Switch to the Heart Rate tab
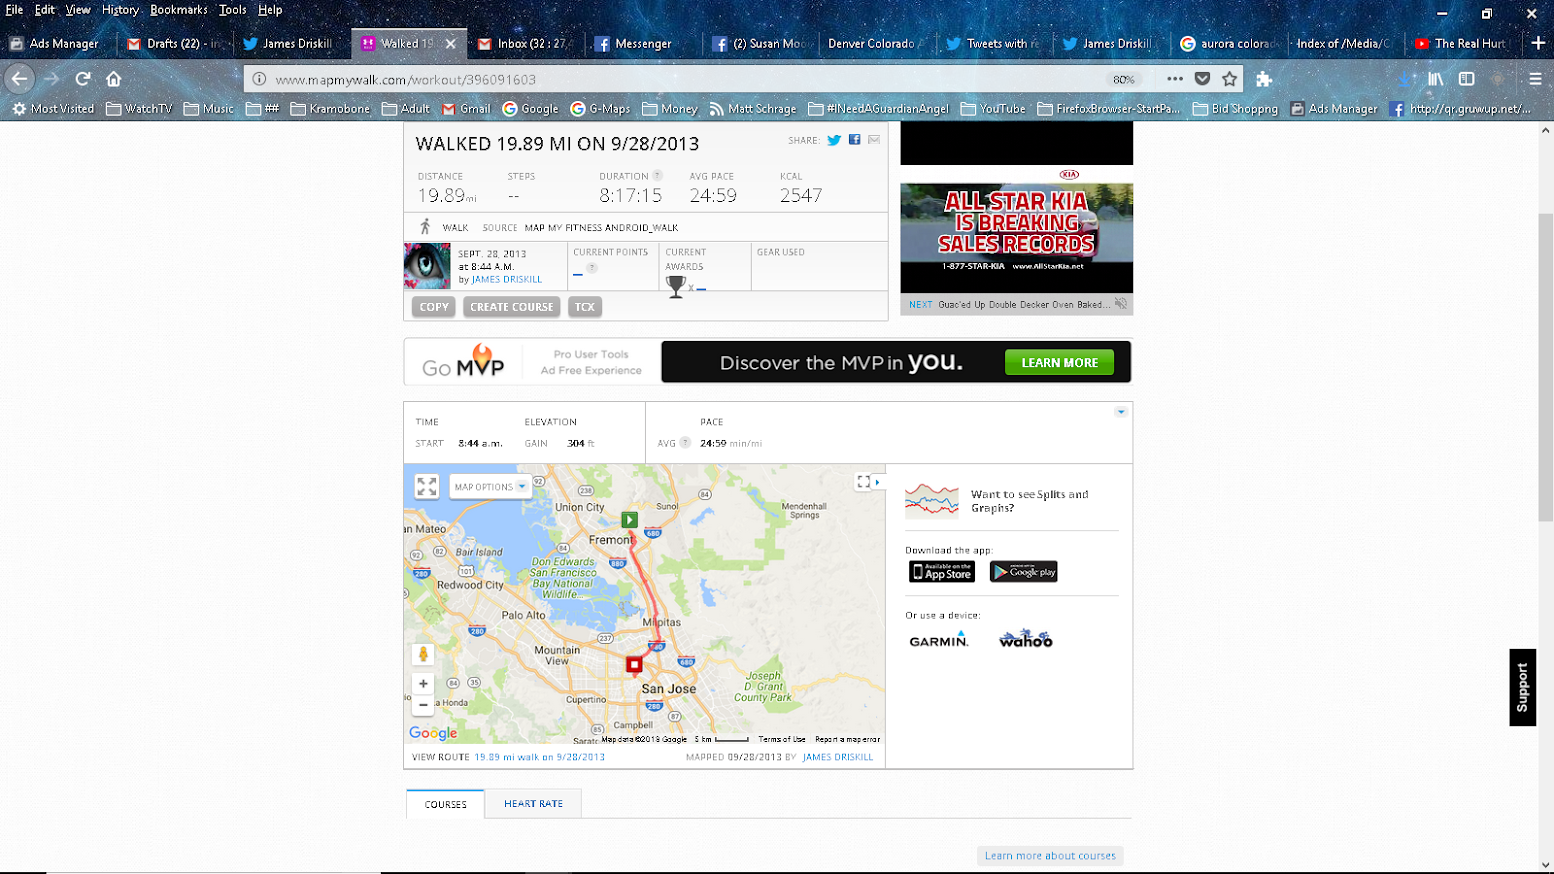The height and width of the screenshot is (874, 1554). coord(533,804)
